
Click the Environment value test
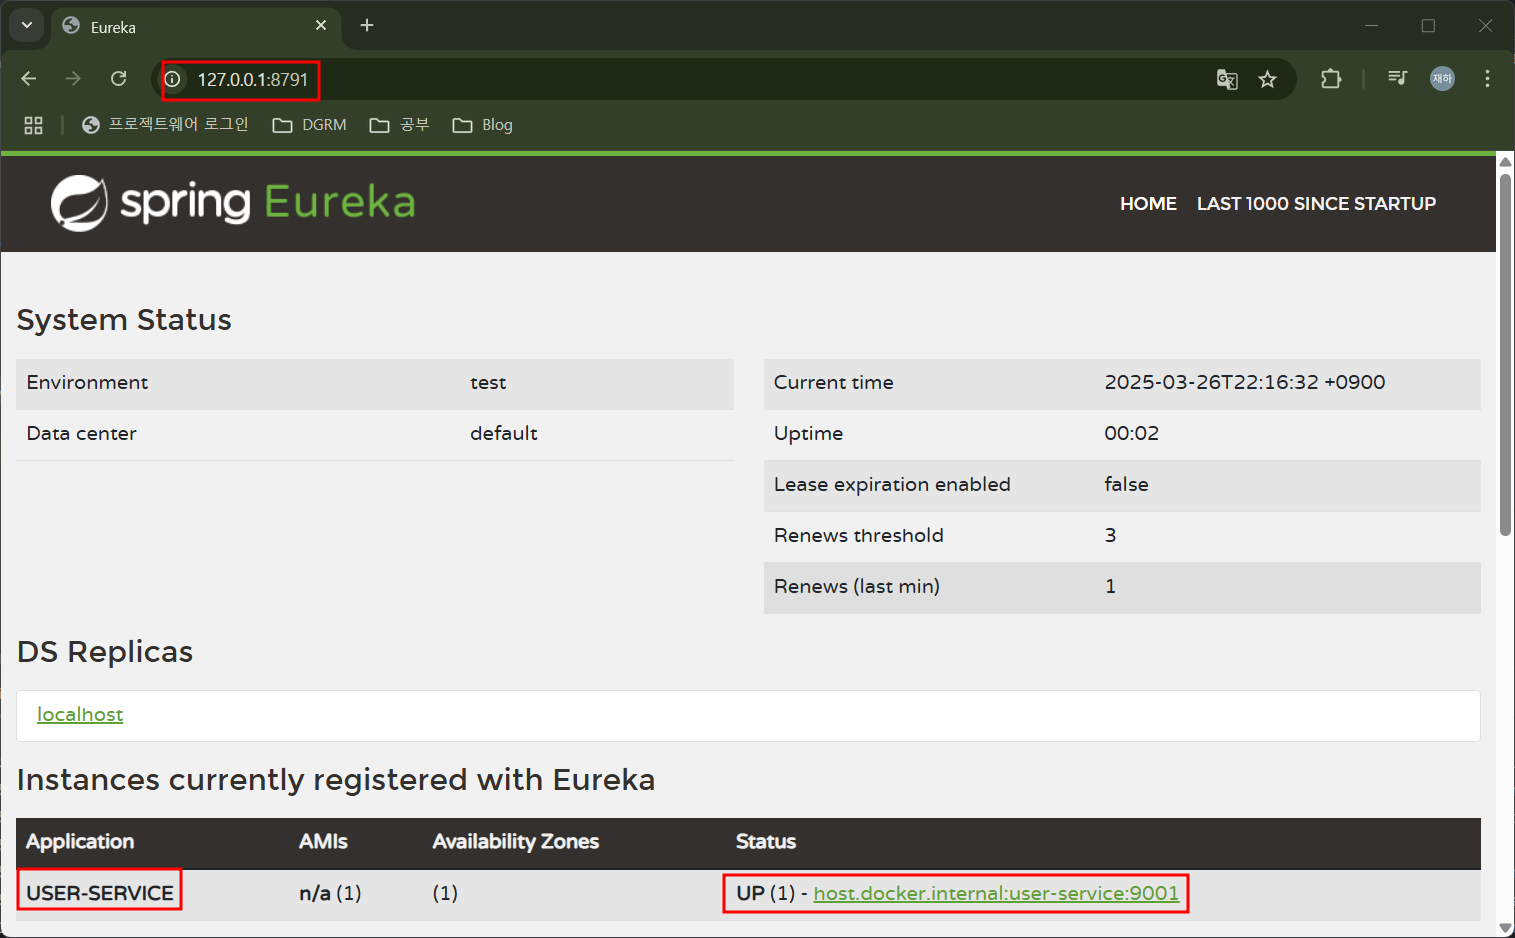coord(488,383)
